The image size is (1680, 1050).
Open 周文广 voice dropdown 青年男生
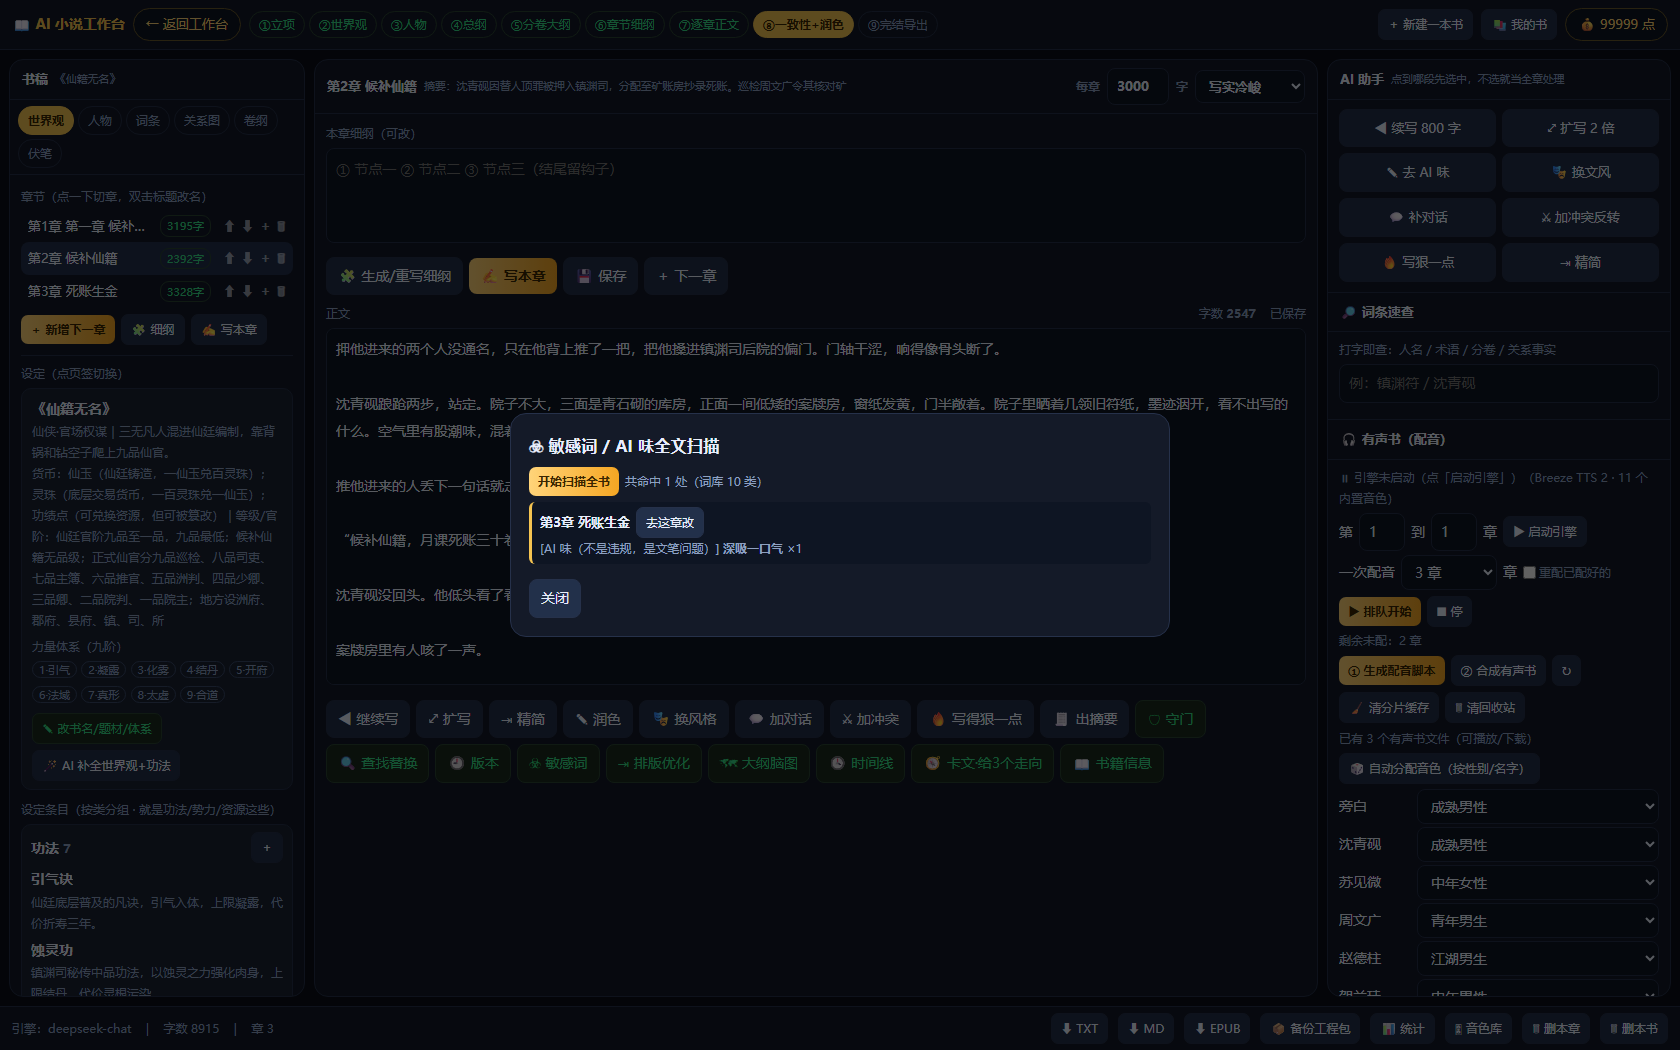coord(1538,920)
